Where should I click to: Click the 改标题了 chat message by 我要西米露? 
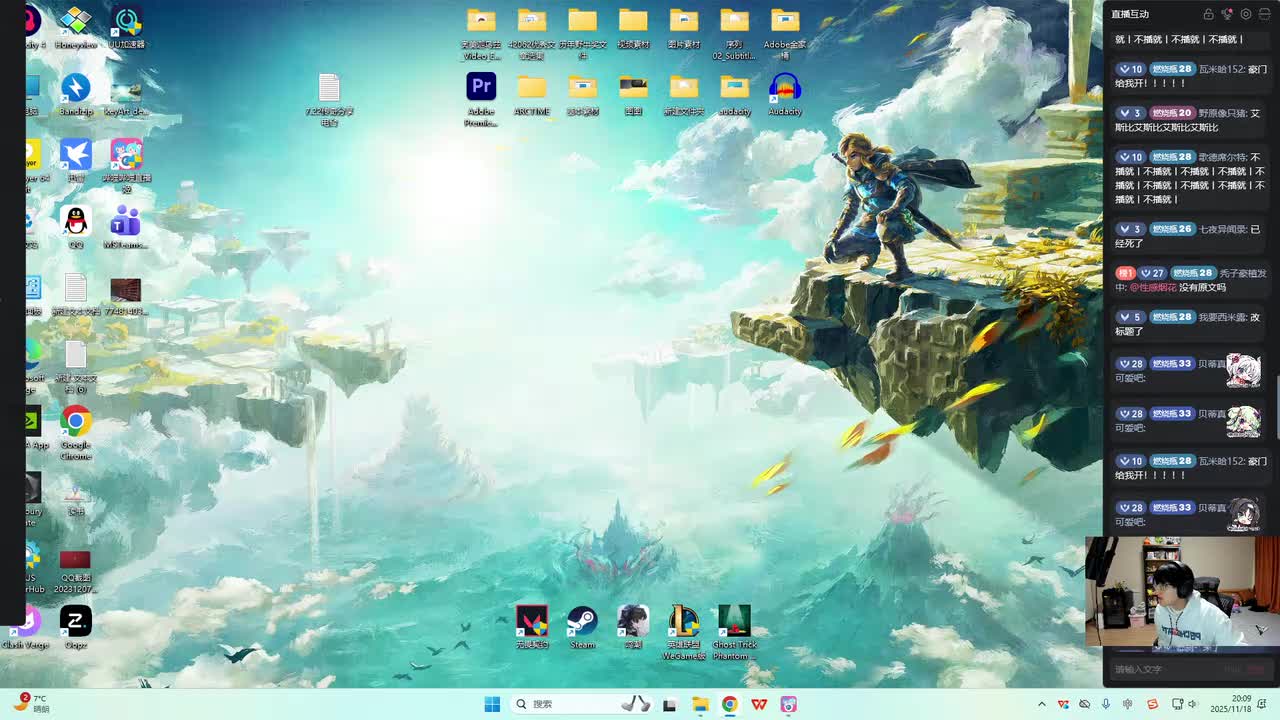tap(1188, 324)
